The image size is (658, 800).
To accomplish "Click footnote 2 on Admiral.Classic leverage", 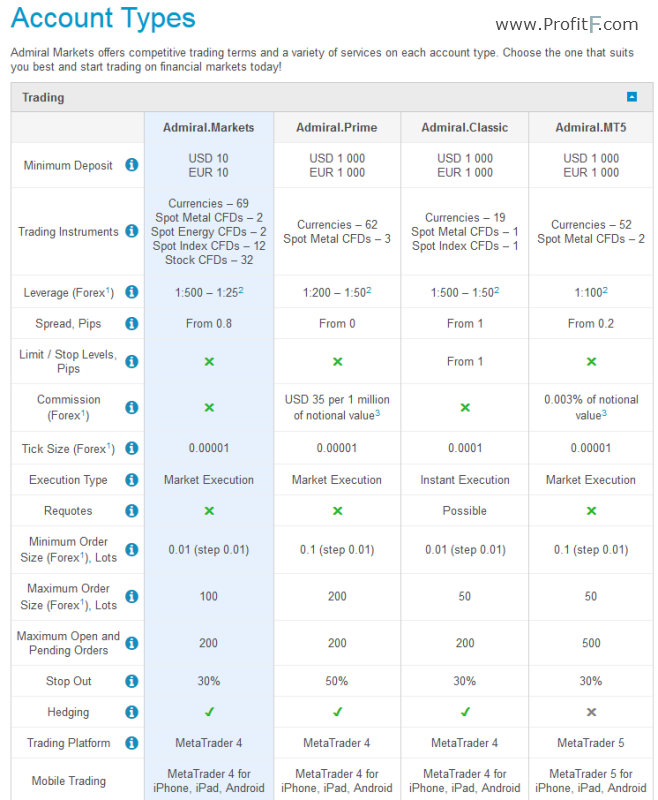I will [497, 290].
